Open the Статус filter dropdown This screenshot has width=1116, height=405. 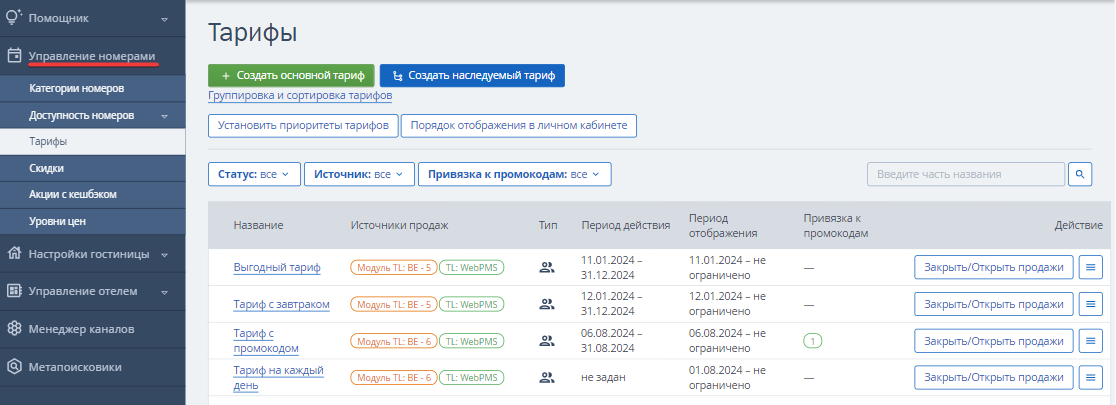[x=254, y=174]
